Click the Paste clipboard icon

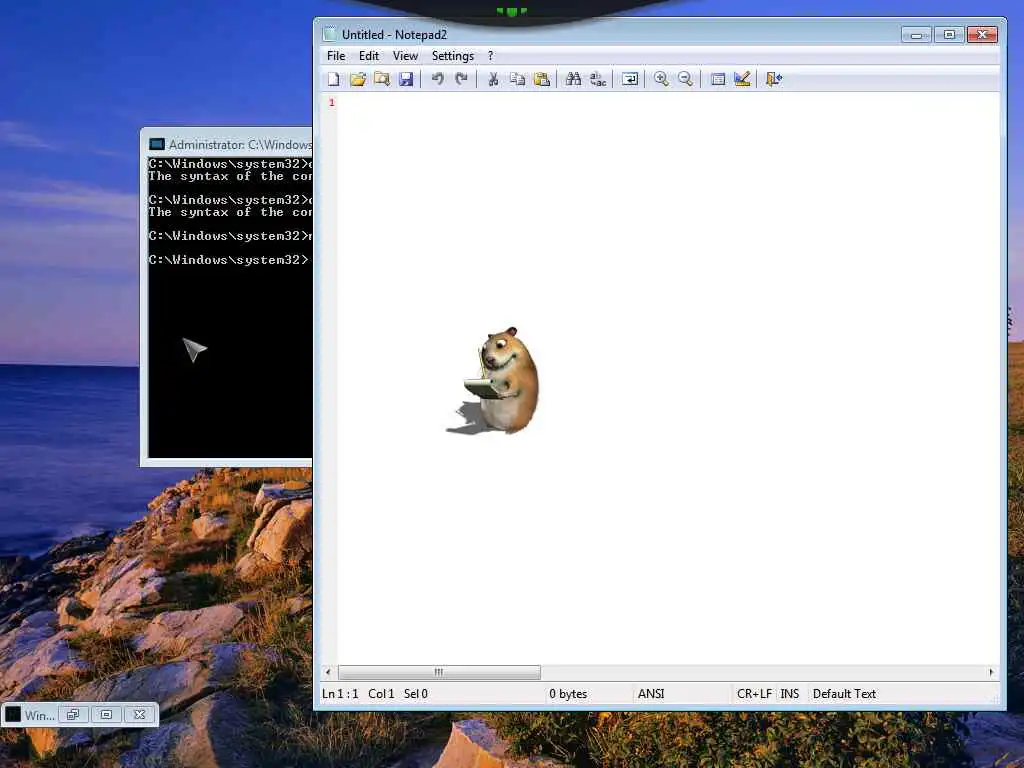point(541,79)
